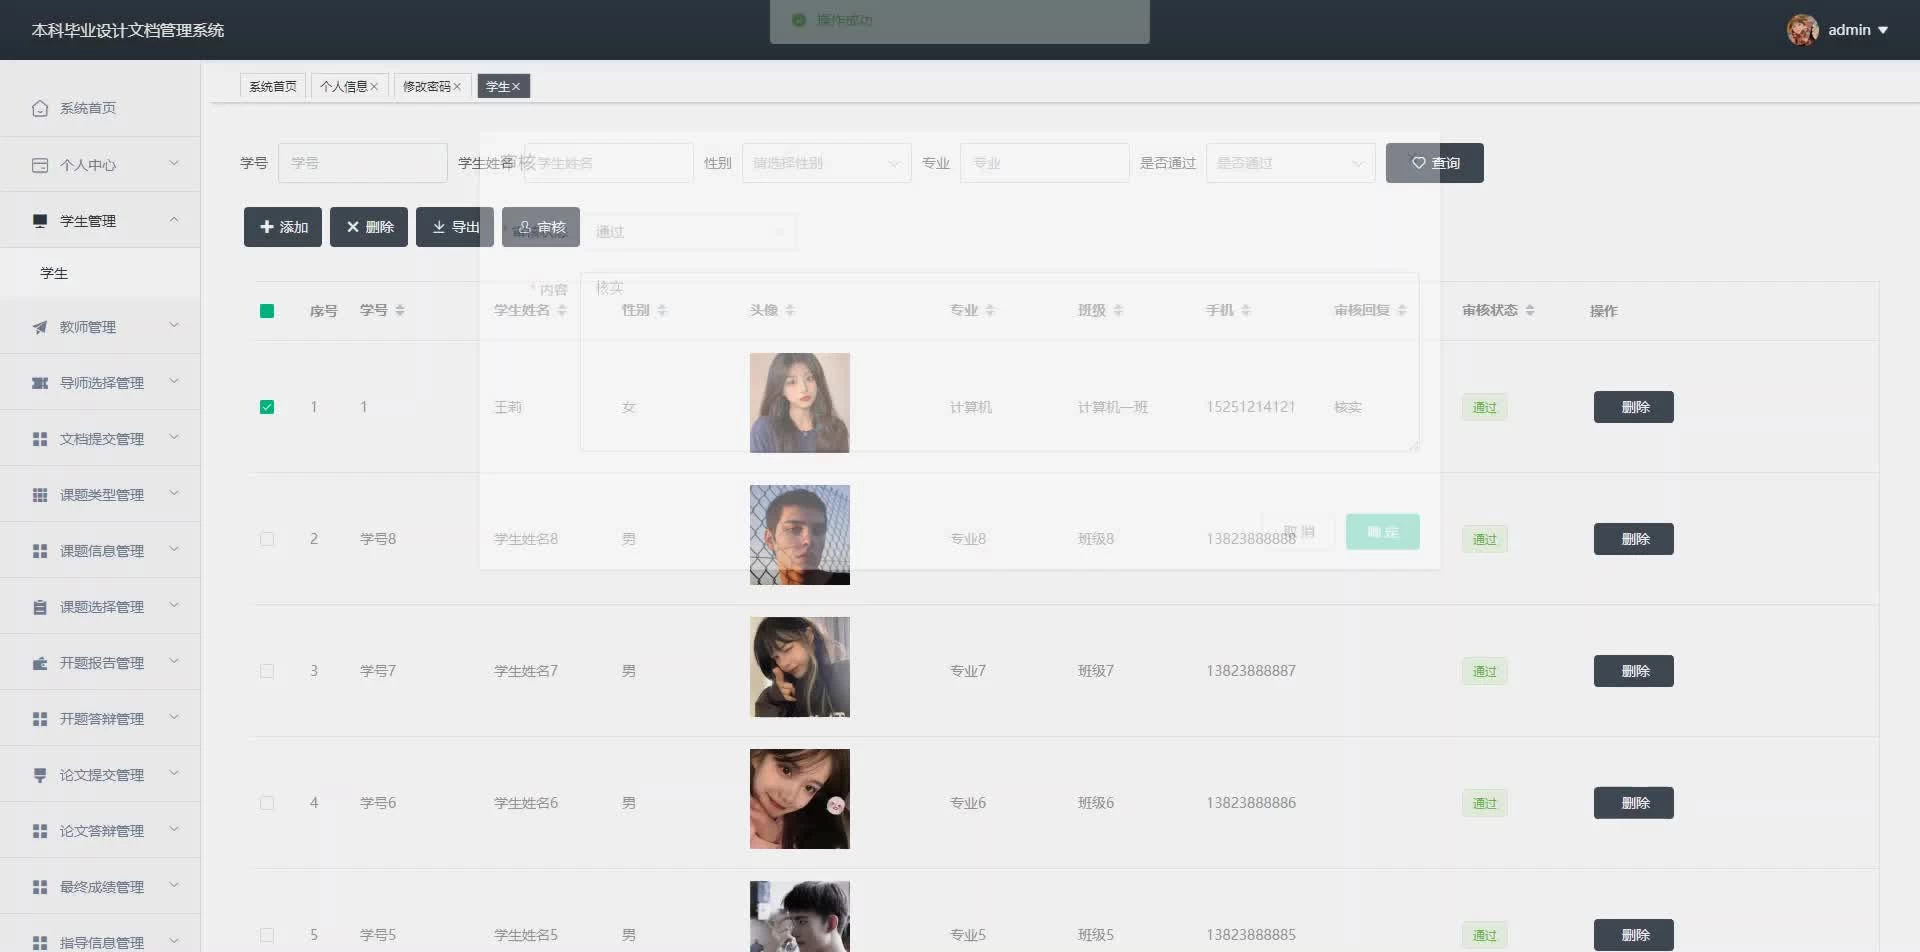The width and height of the screenshot is (1920, 952).
Task: Click the 个人中心 sidebar icon
Action: coord(40,165)
